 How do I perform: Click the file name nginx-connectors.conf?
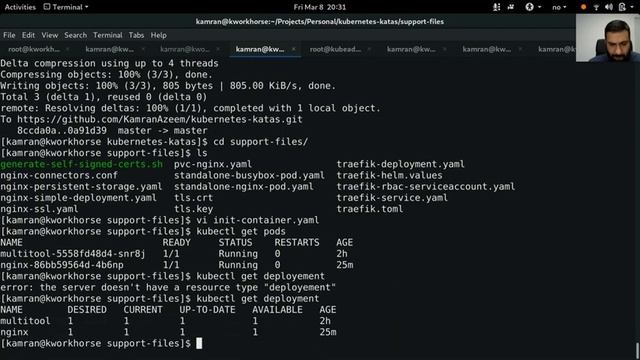click(x=59, y=175)
